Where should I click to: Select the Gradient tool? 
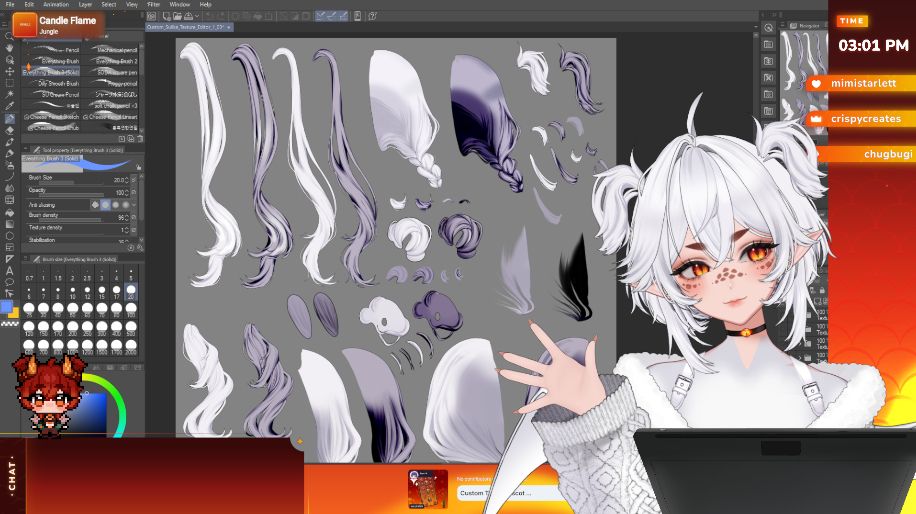click(9, 224)
